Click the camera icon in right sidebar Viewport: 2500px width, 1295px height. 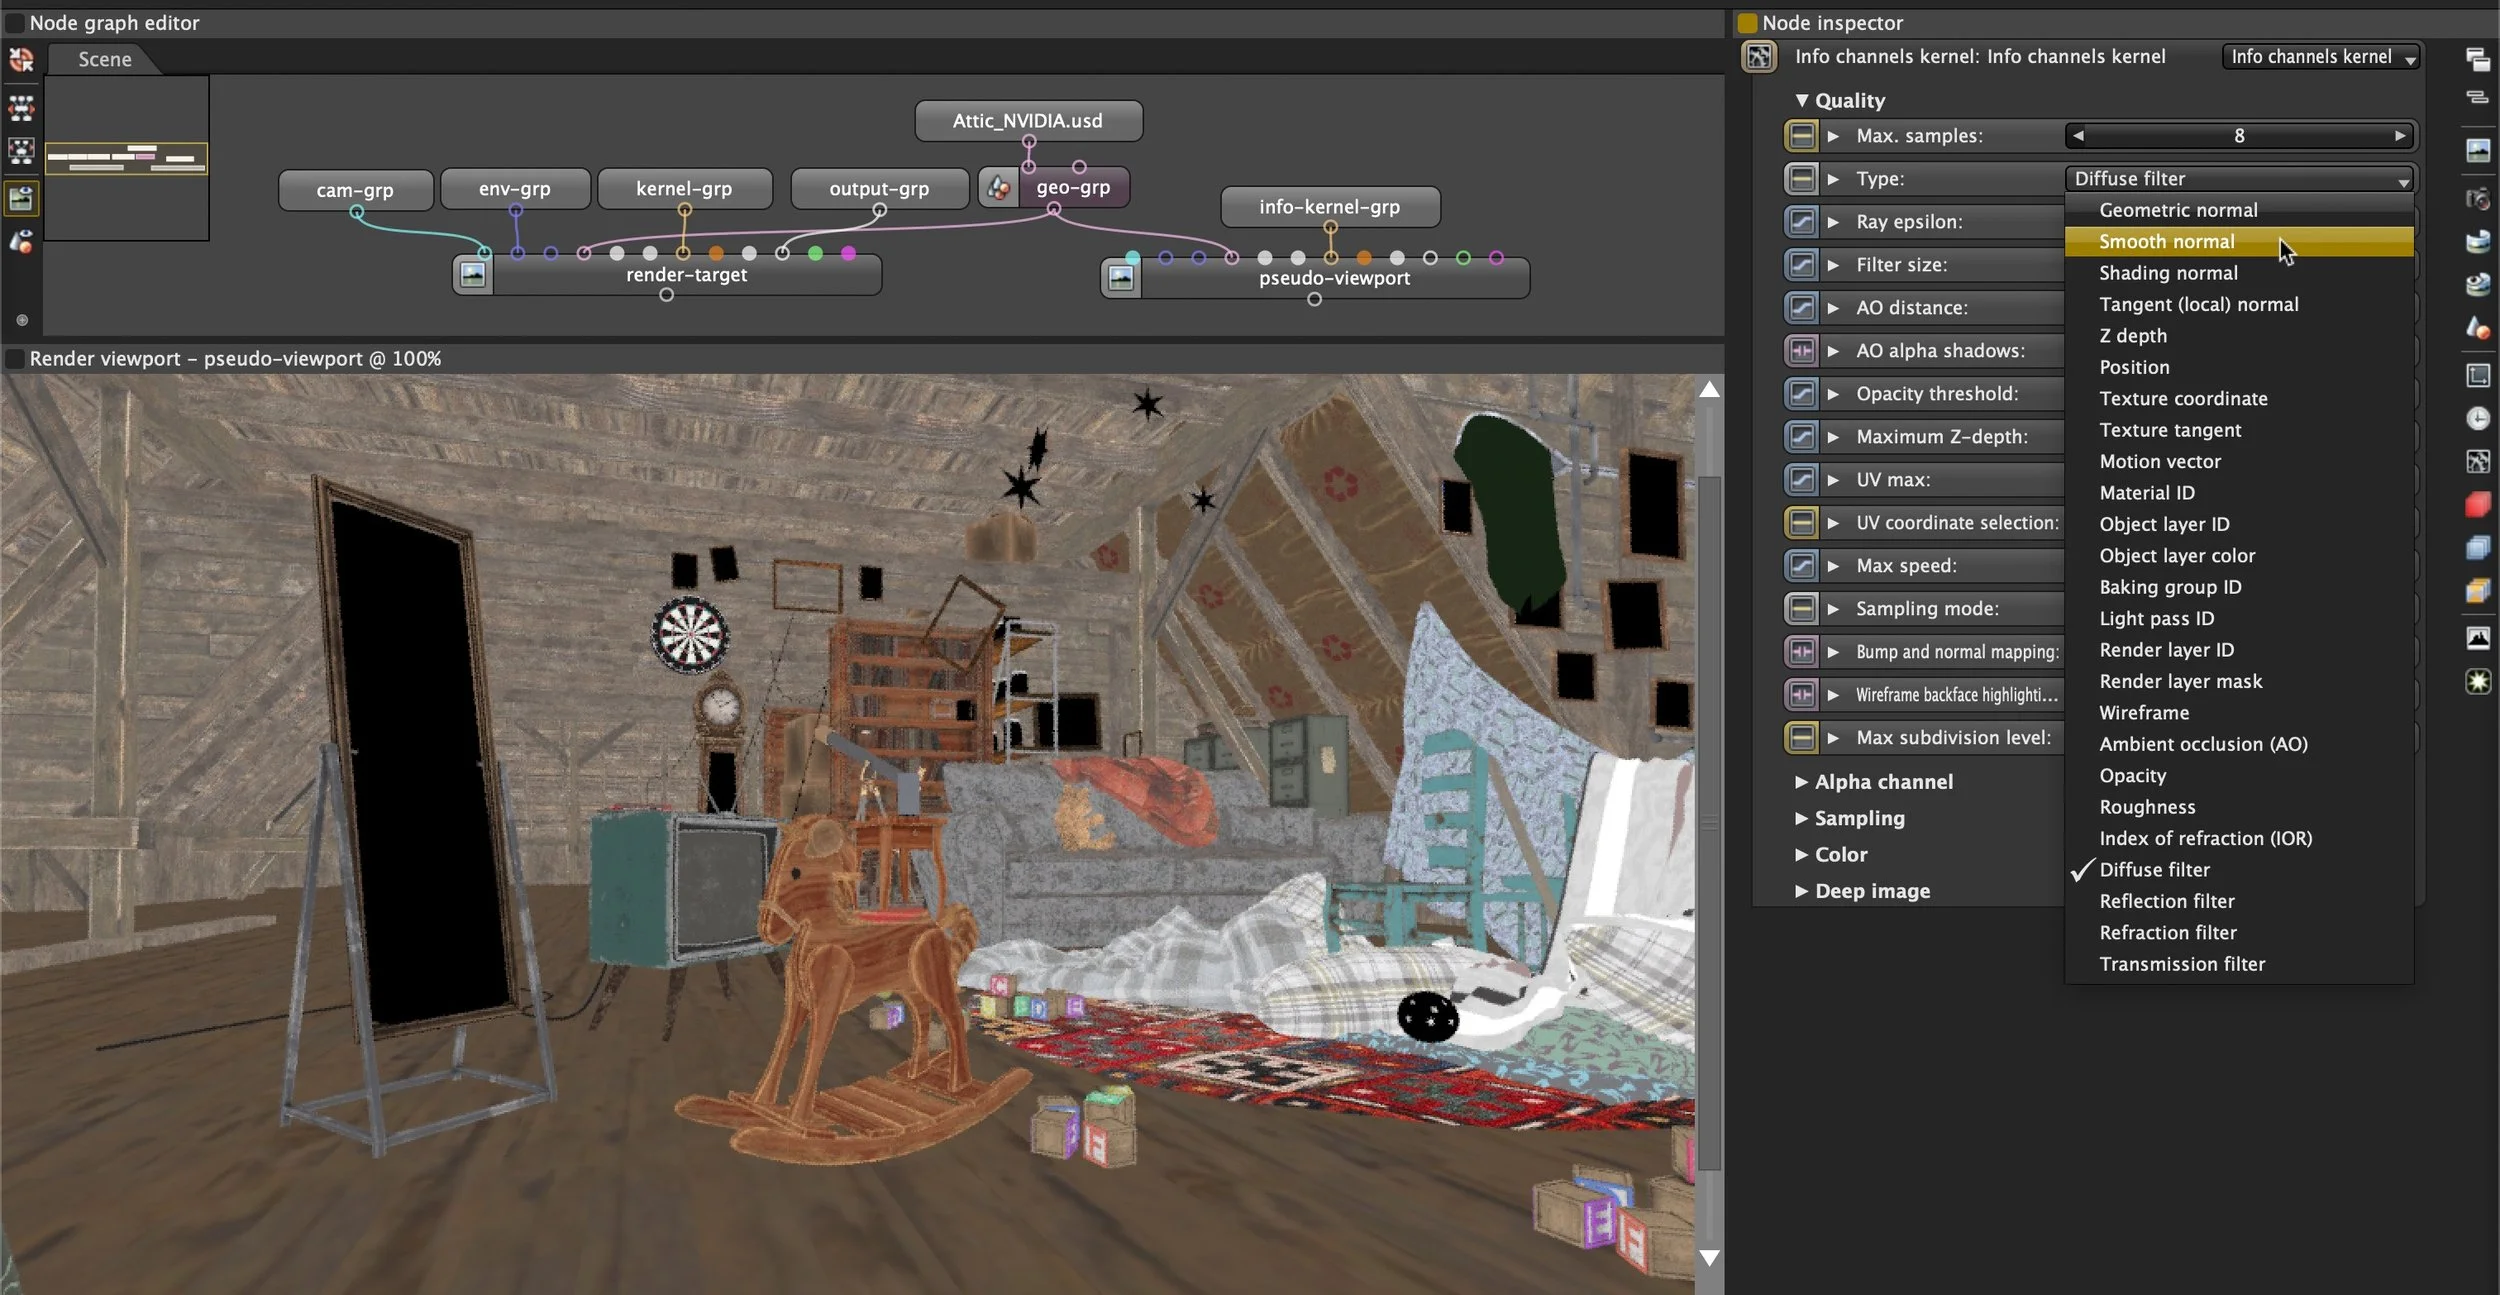tap(2477, 199)
